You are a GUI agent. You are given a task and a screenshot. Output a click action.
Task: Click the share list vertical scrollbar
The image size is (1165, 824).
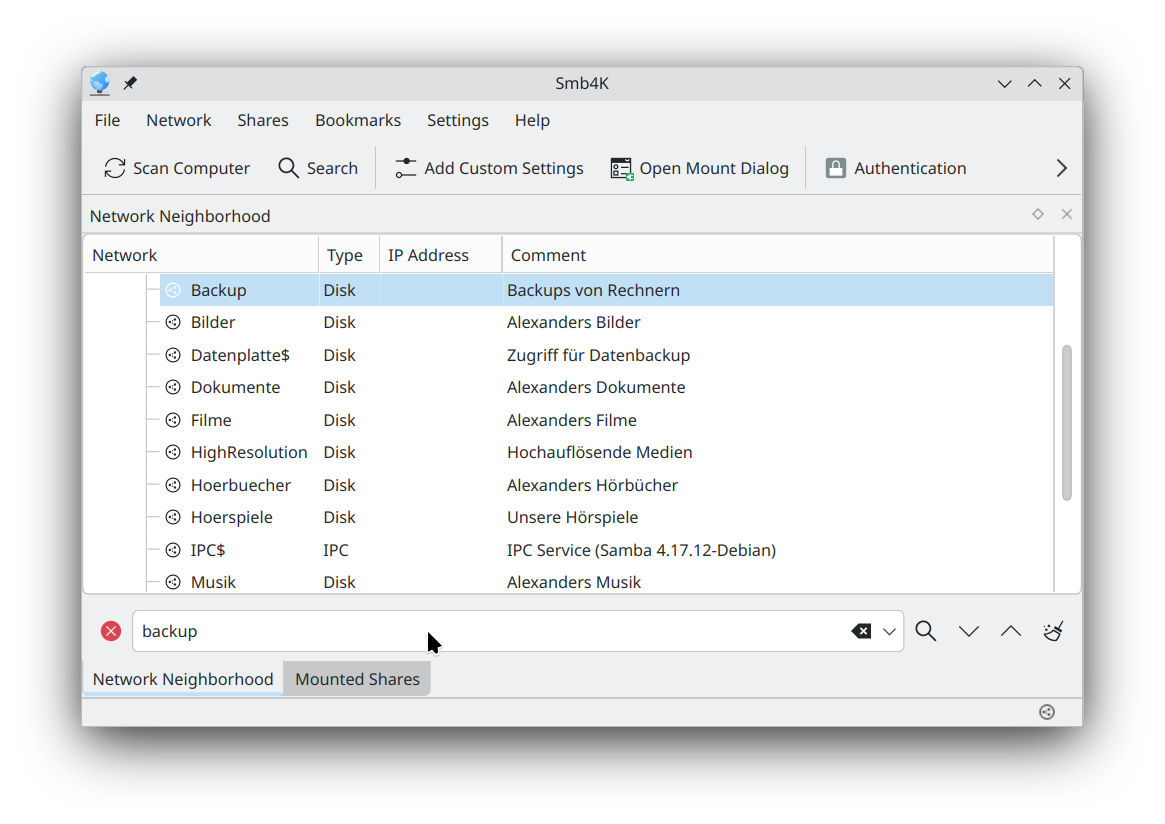pos(1066,422)
